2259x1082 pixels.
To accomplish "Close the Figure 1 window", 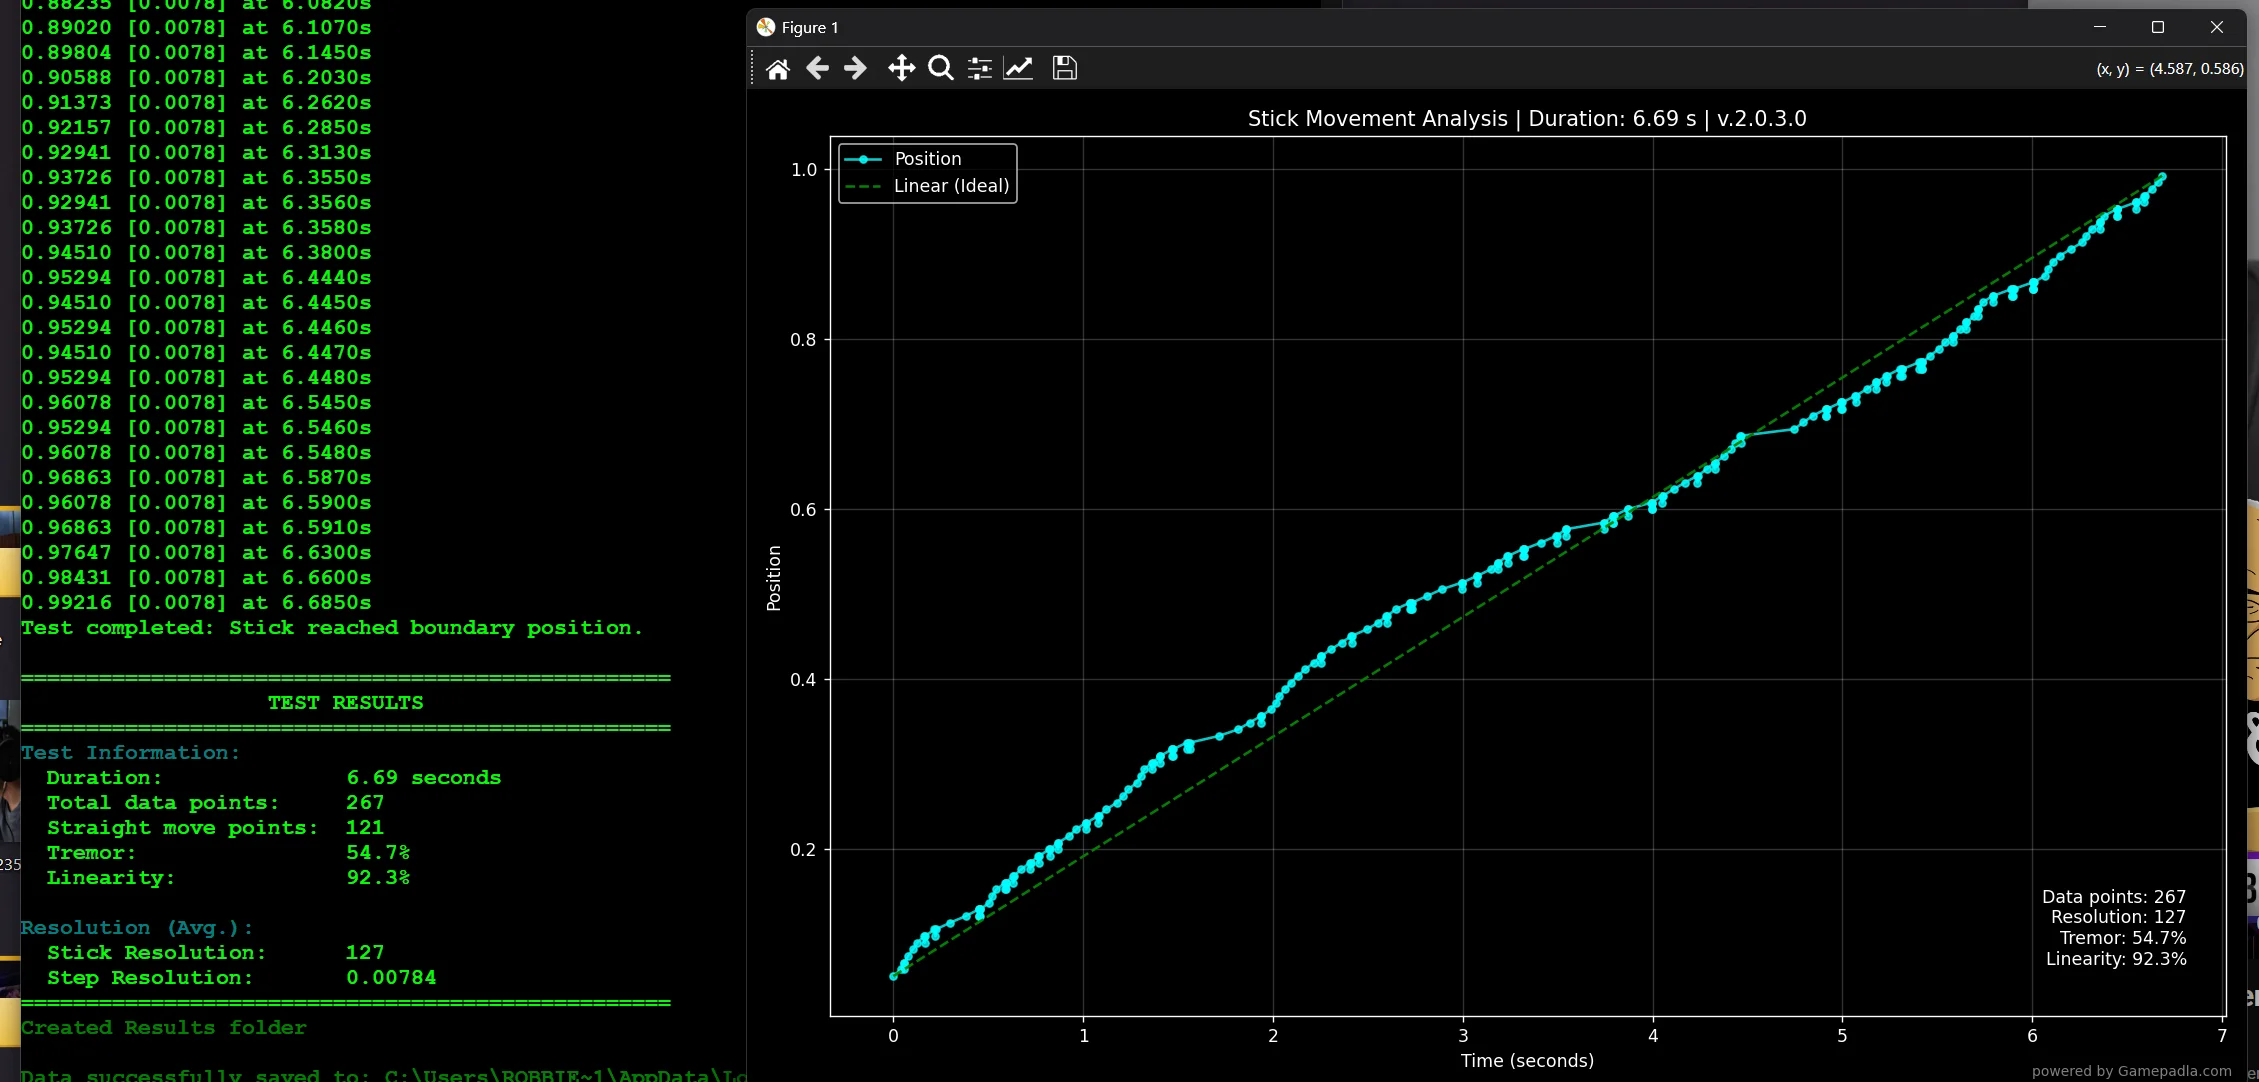I will pos(2217,27).
